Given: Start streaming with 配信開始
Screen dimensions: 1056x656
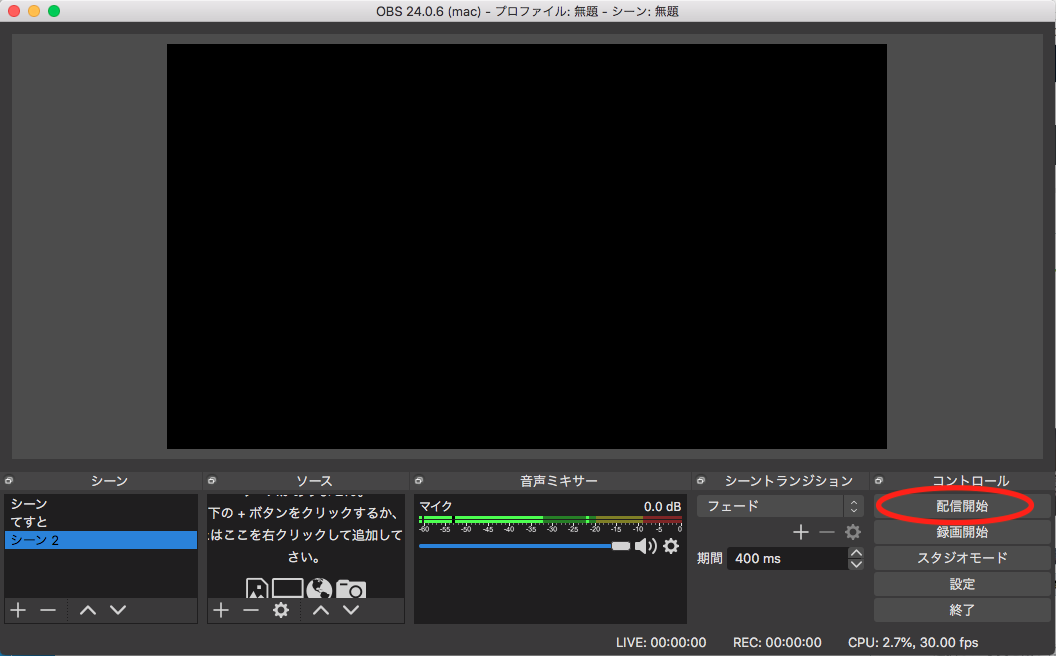Looking at the screenshot, I should 962,505.
